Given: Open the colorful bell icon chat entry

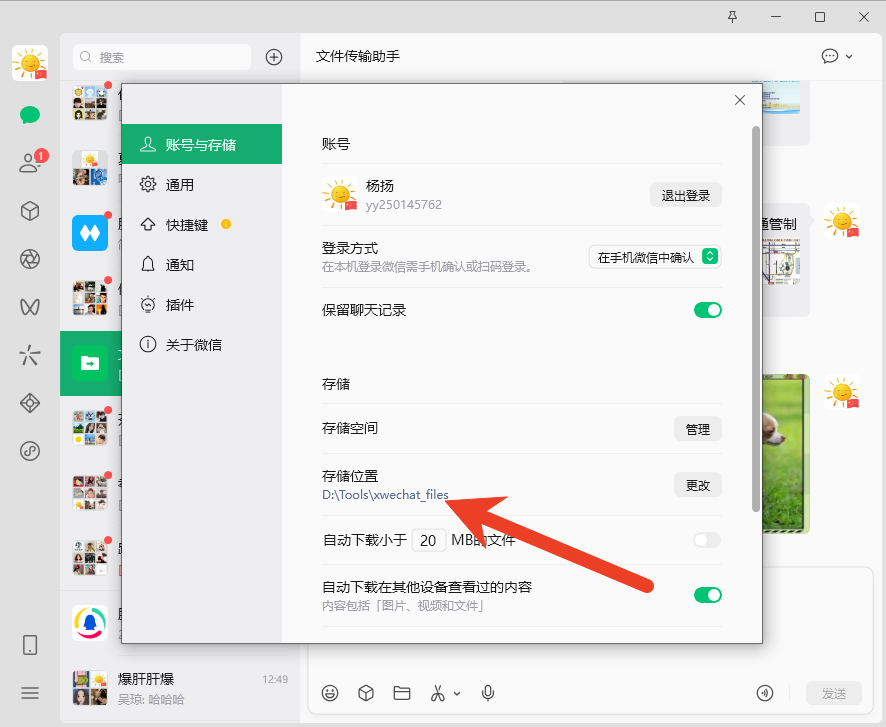Looking at the screenshot, I should pos(90,622).
